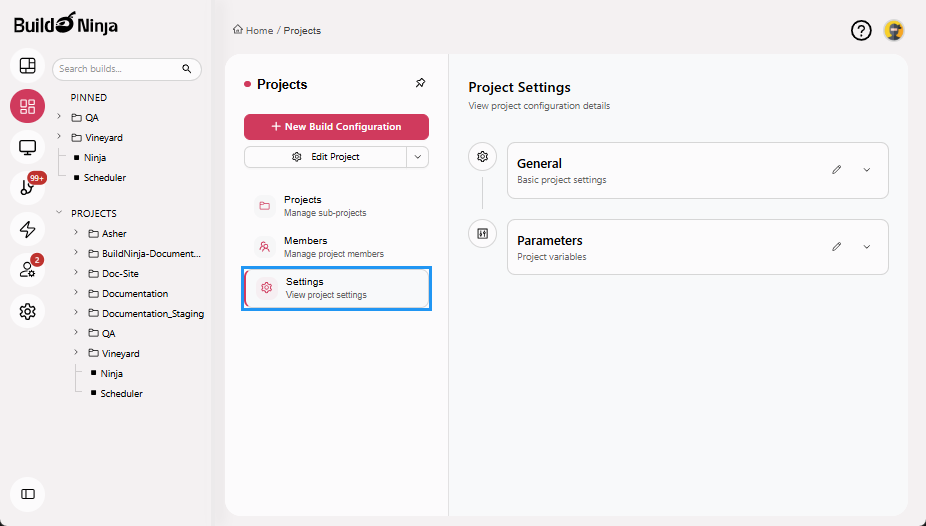Expand the pinned QA folder
The height and width of the screenshot is (526, 926).
[59, 117]
